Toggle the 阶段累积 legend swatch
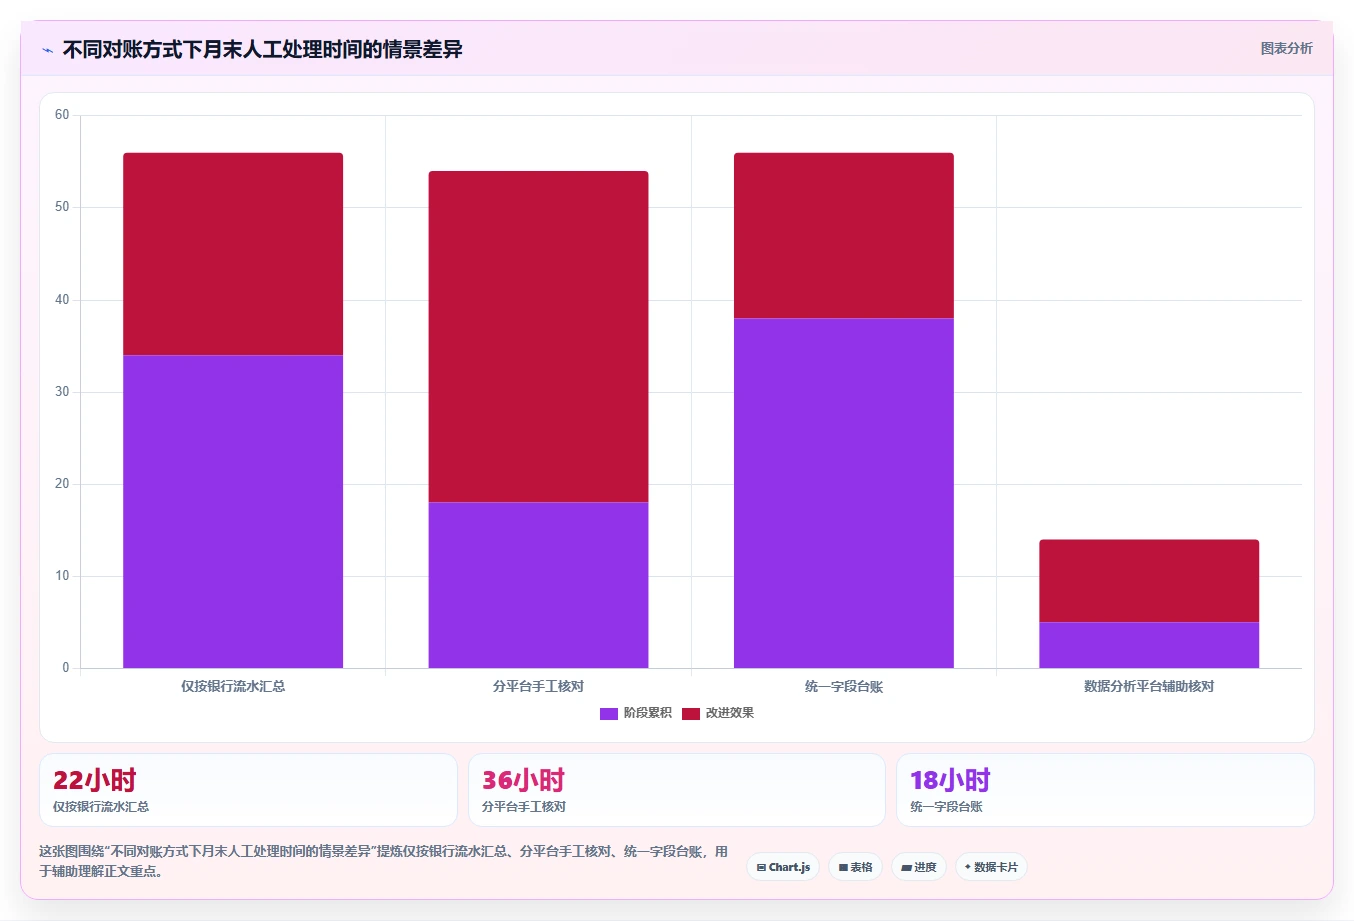The width and height of the screenshot is (1354, 921). coord(608,713)
